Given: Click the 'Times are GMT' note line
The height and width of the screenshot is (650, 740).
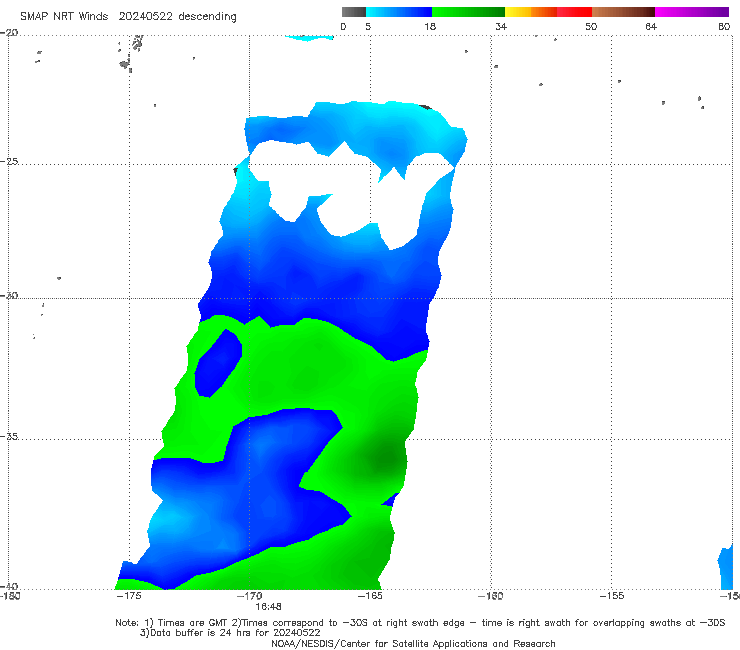Looking at the screenshot, I should [x=420, y=623].
